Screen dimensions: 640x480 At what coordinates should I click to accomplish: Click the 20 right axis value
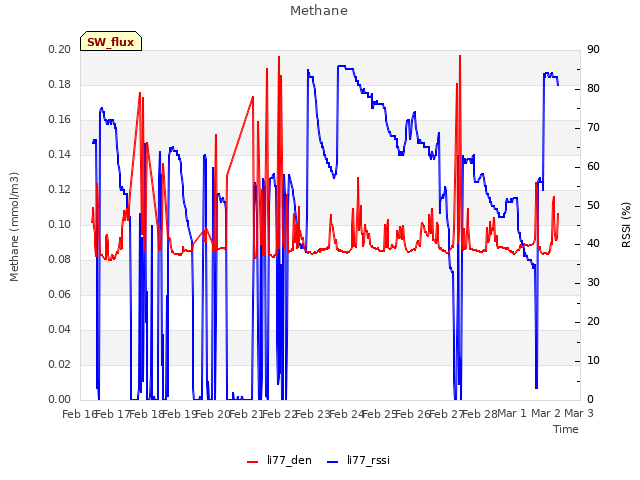tap(593, 322)
